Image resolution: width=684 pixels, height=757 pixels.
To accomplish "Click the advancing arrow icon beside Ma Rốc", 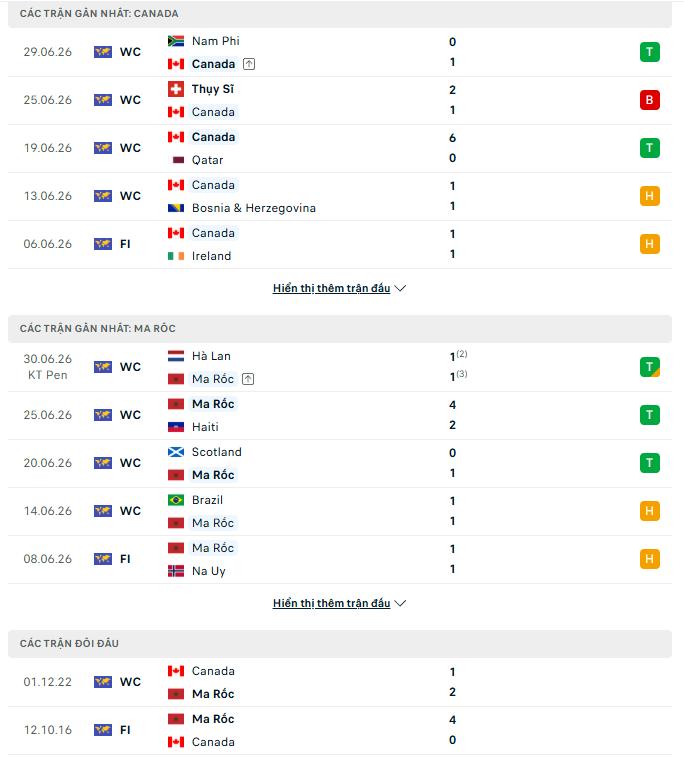I will [x=248, y=379].
